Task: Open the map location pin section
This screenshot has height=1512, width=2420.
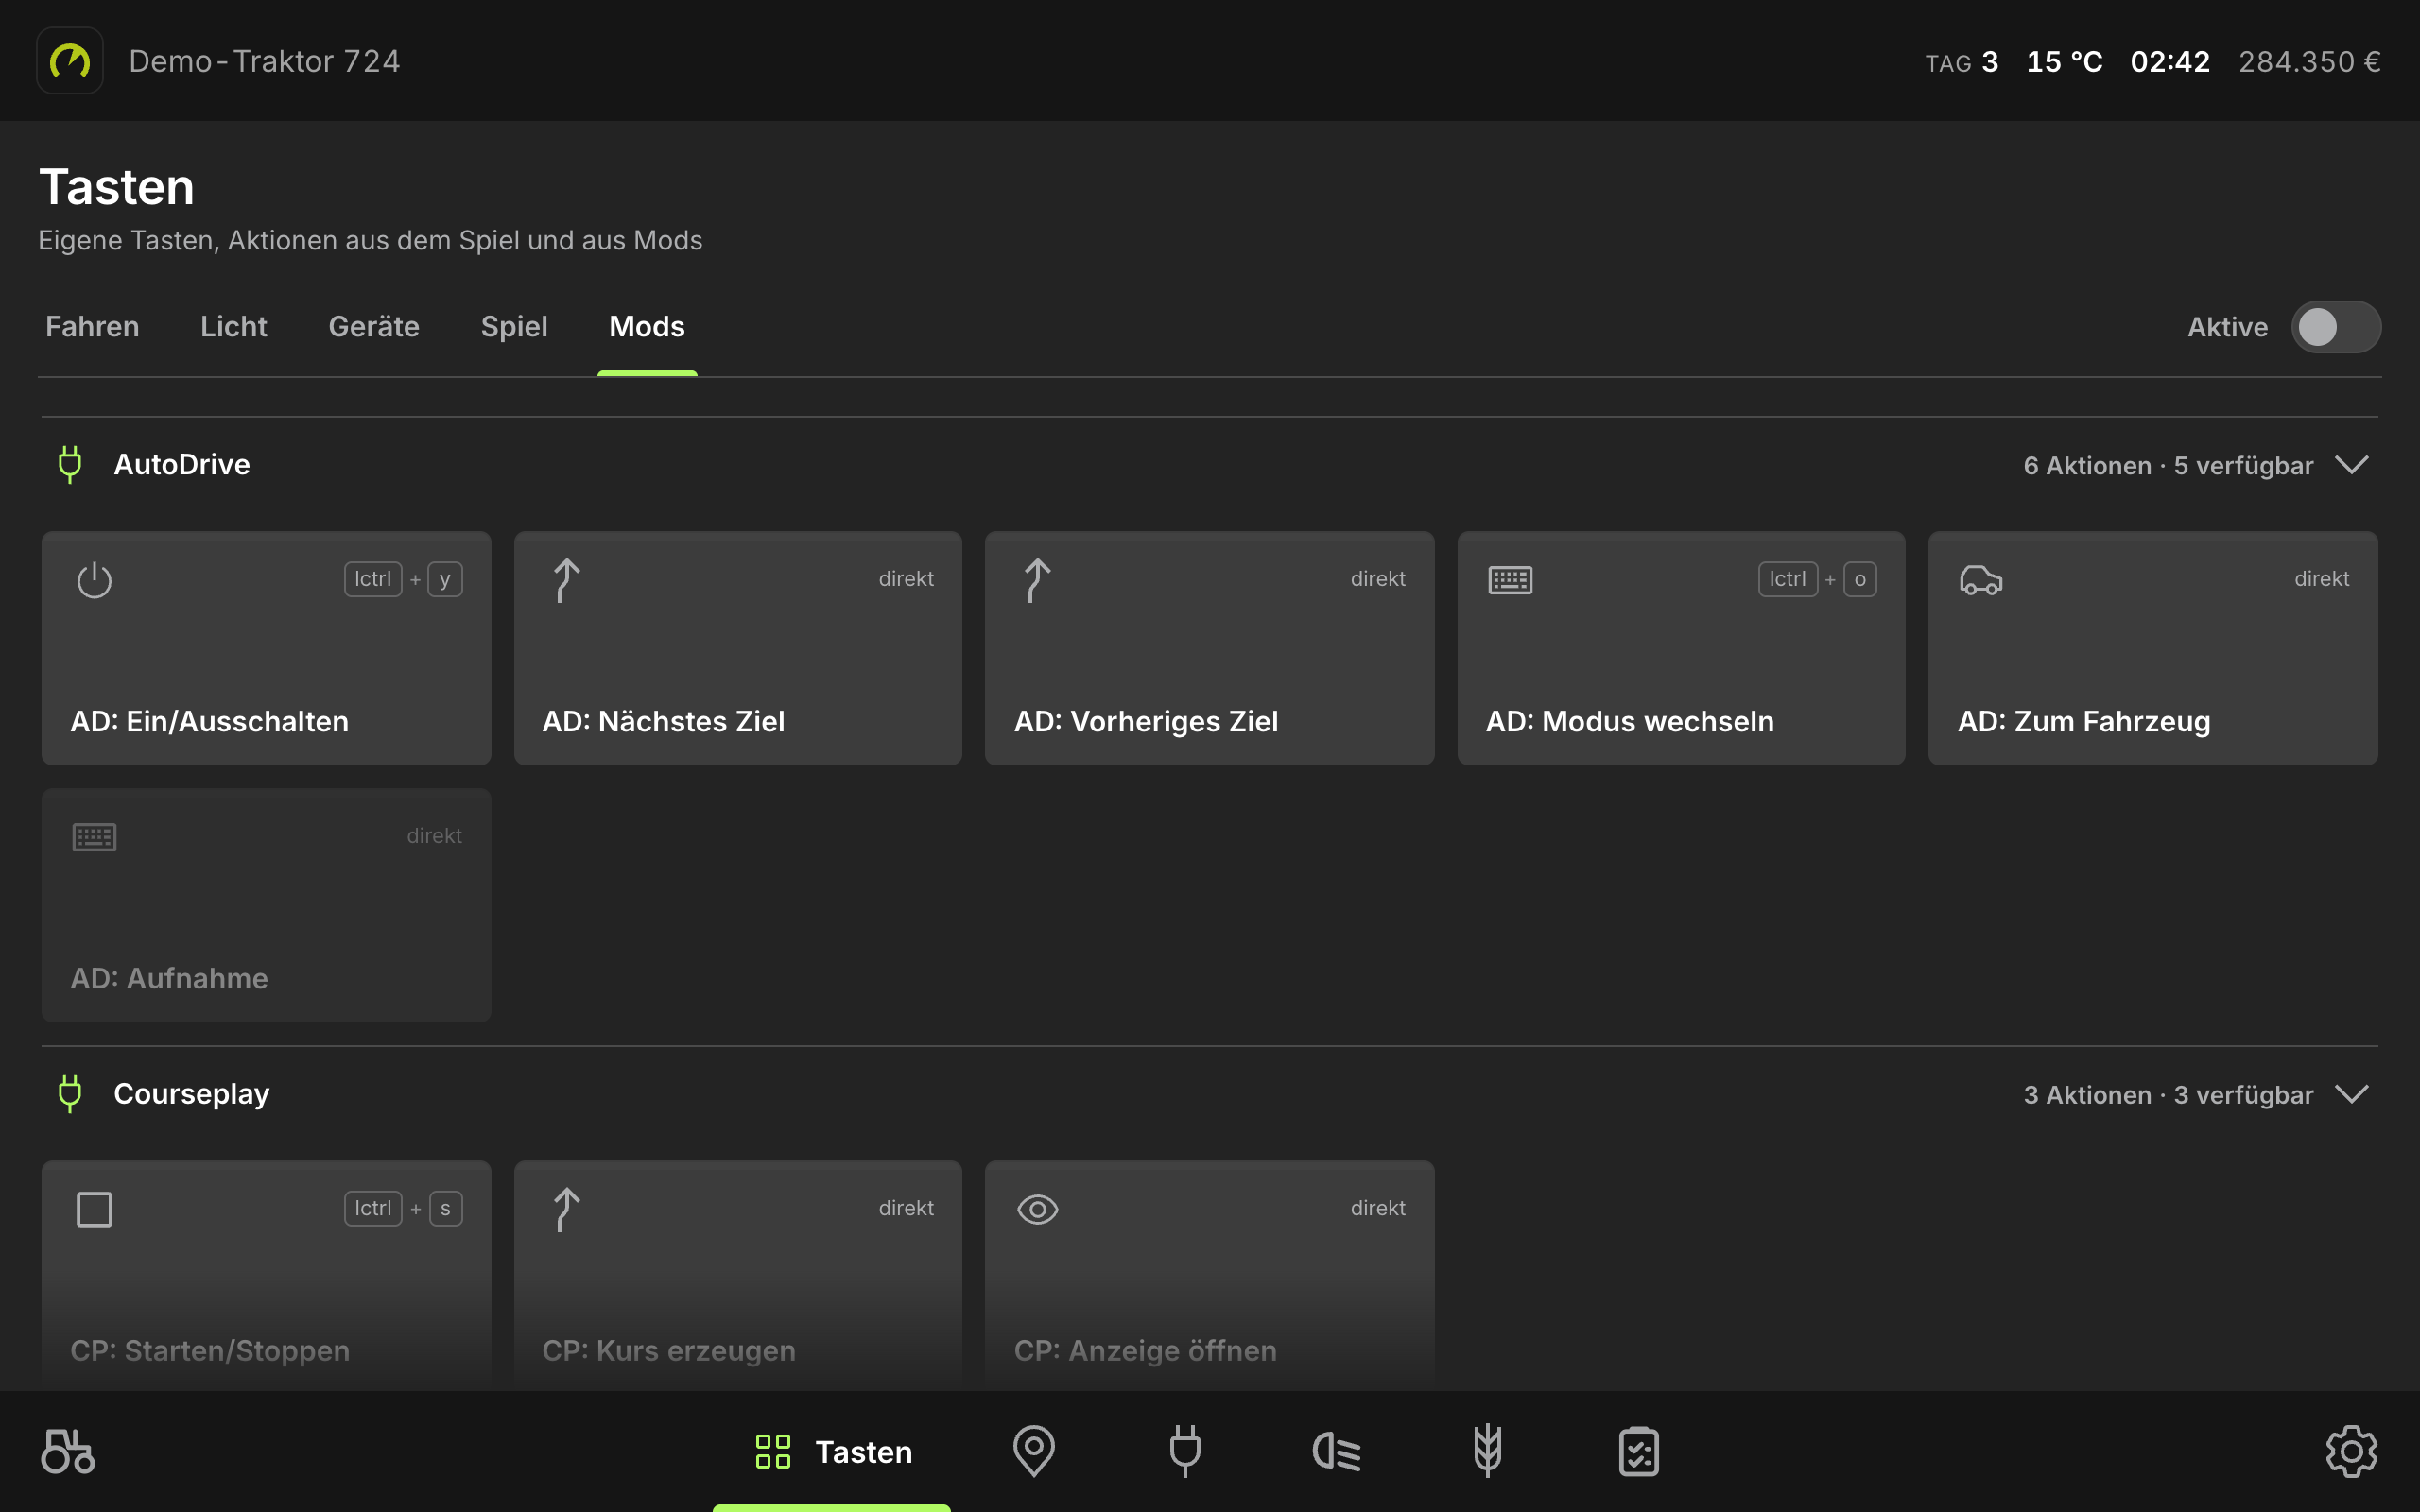Action: pos(1034,1451)
